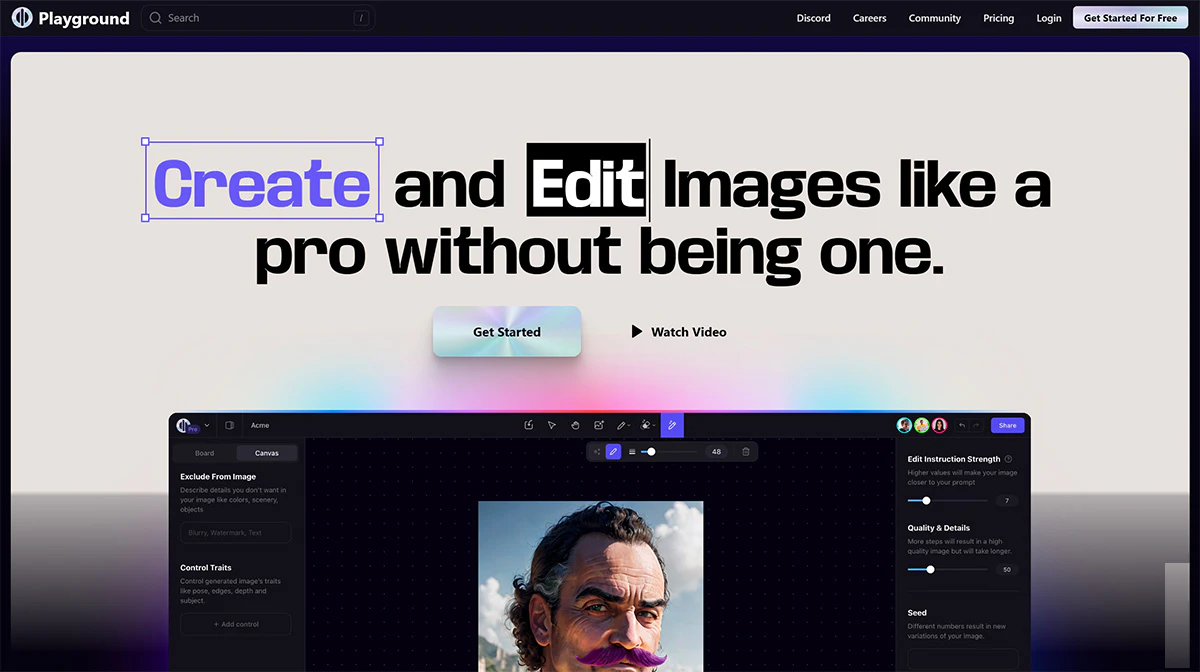Click Get Started For Free button
This screenshot has width=1200, height=672.
coord(1131,18)
